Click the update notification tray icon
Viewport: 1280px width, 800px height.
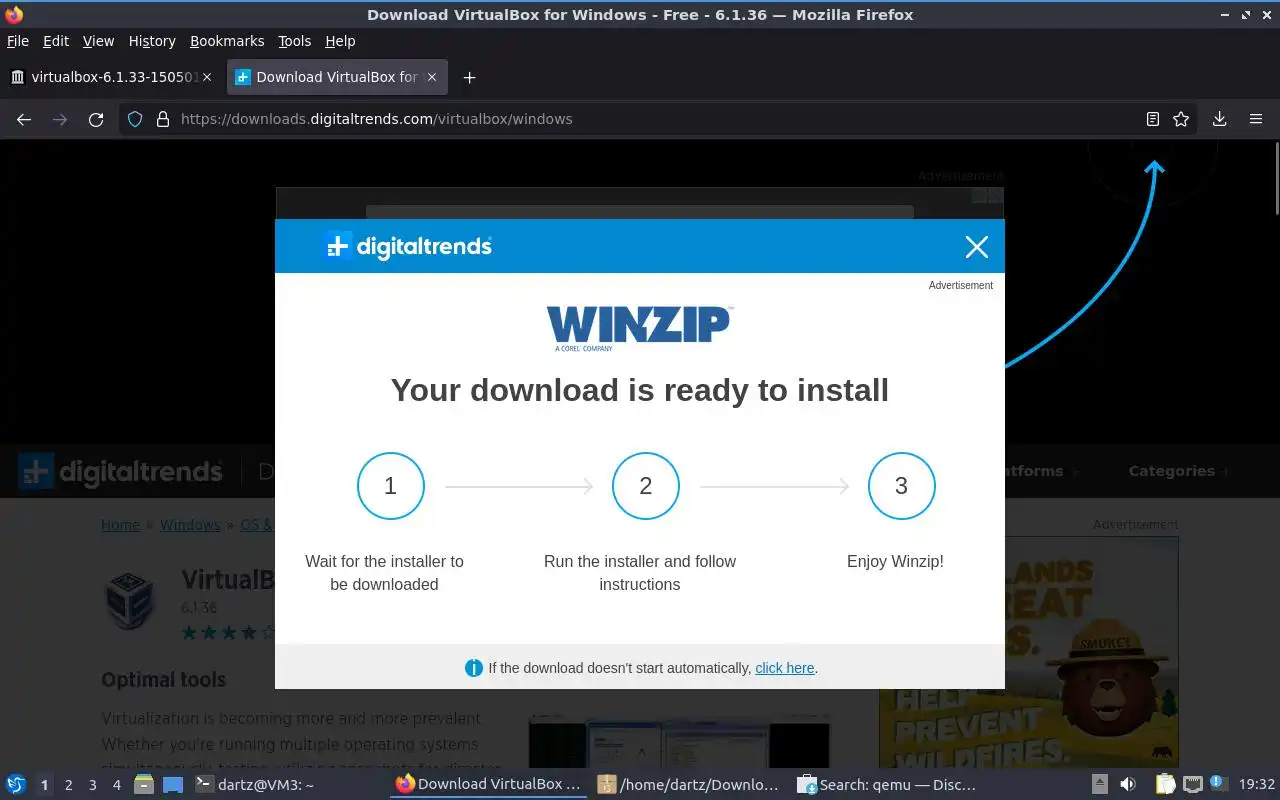pyautogui.click(x=1217, y=783)
